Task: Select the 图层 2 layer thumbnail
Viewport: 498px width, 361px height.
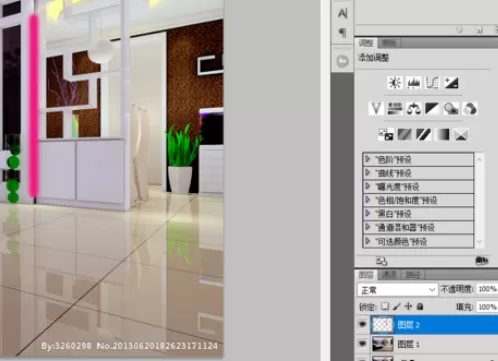Action: point(382,324)
